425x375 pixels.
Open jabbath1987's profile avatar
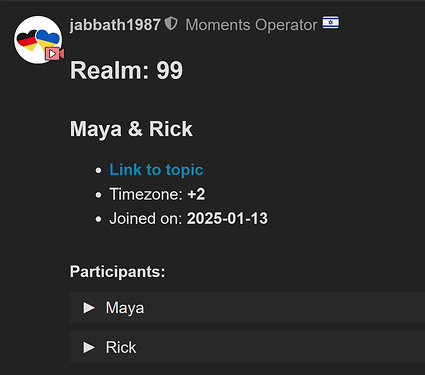coord(38,40)
